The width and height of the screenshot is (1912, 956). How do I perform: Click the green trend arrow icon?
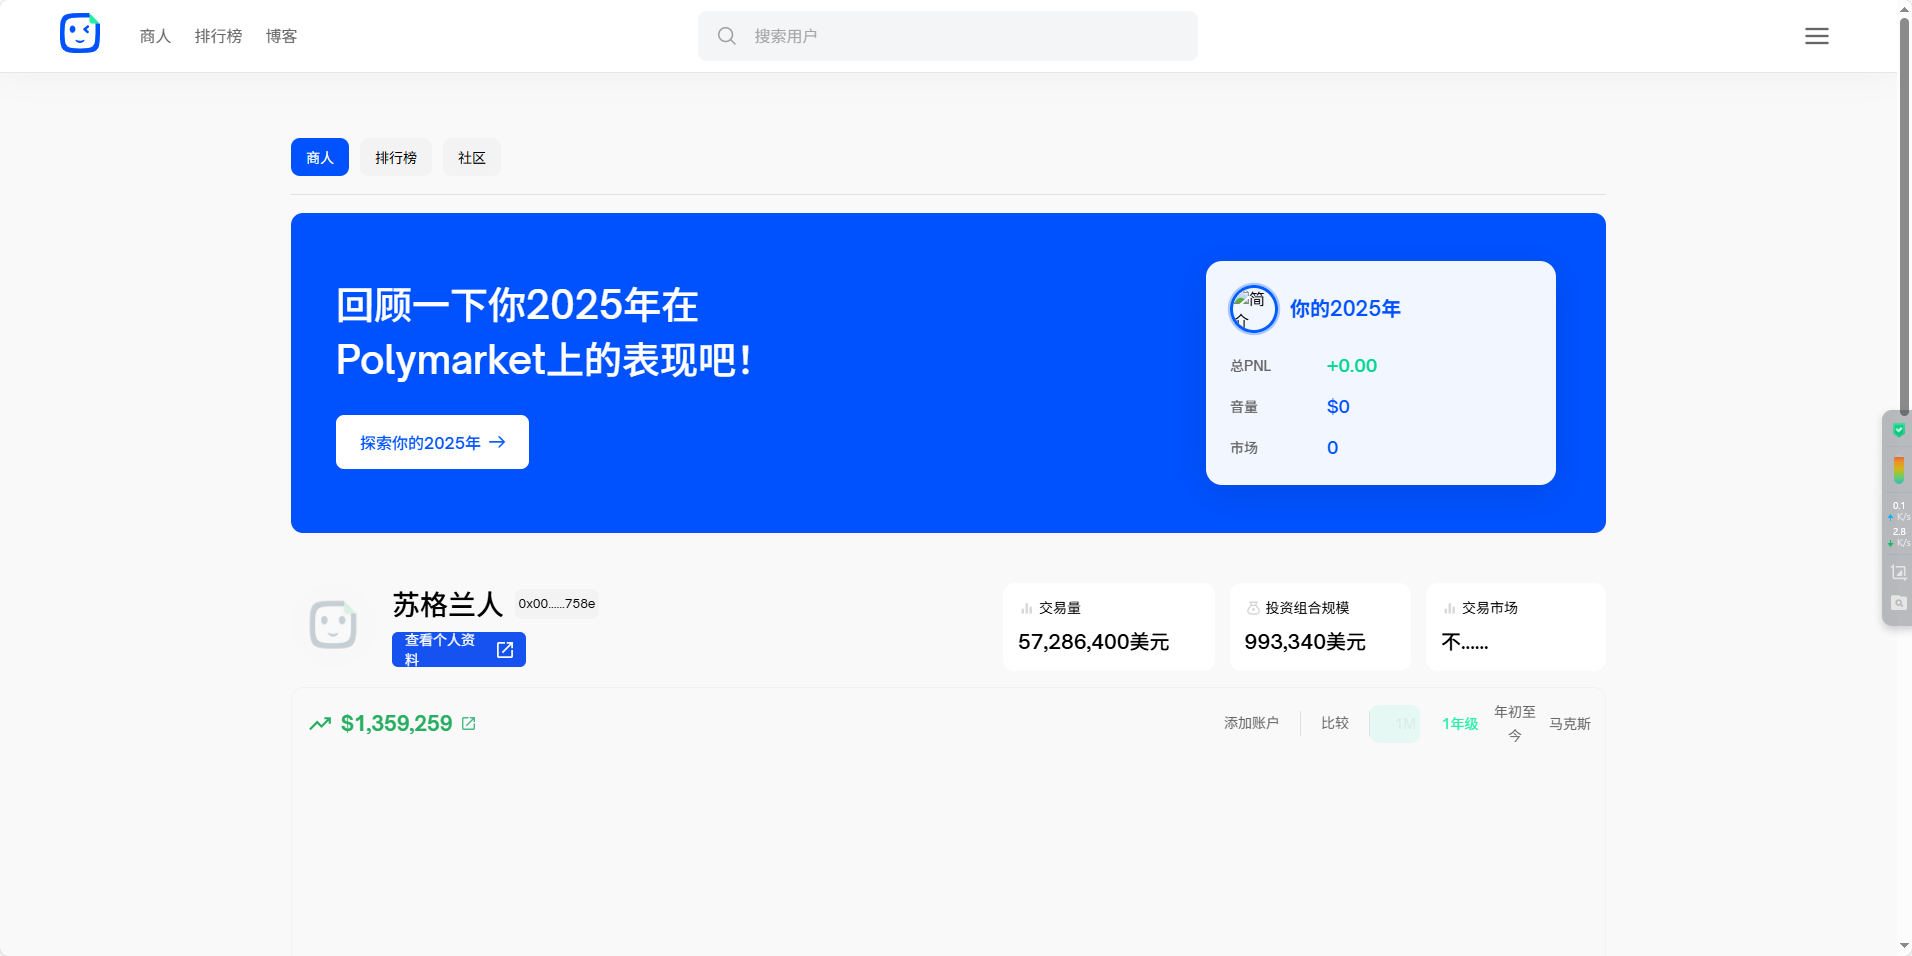pyautogui.click(x=320, y=723)
